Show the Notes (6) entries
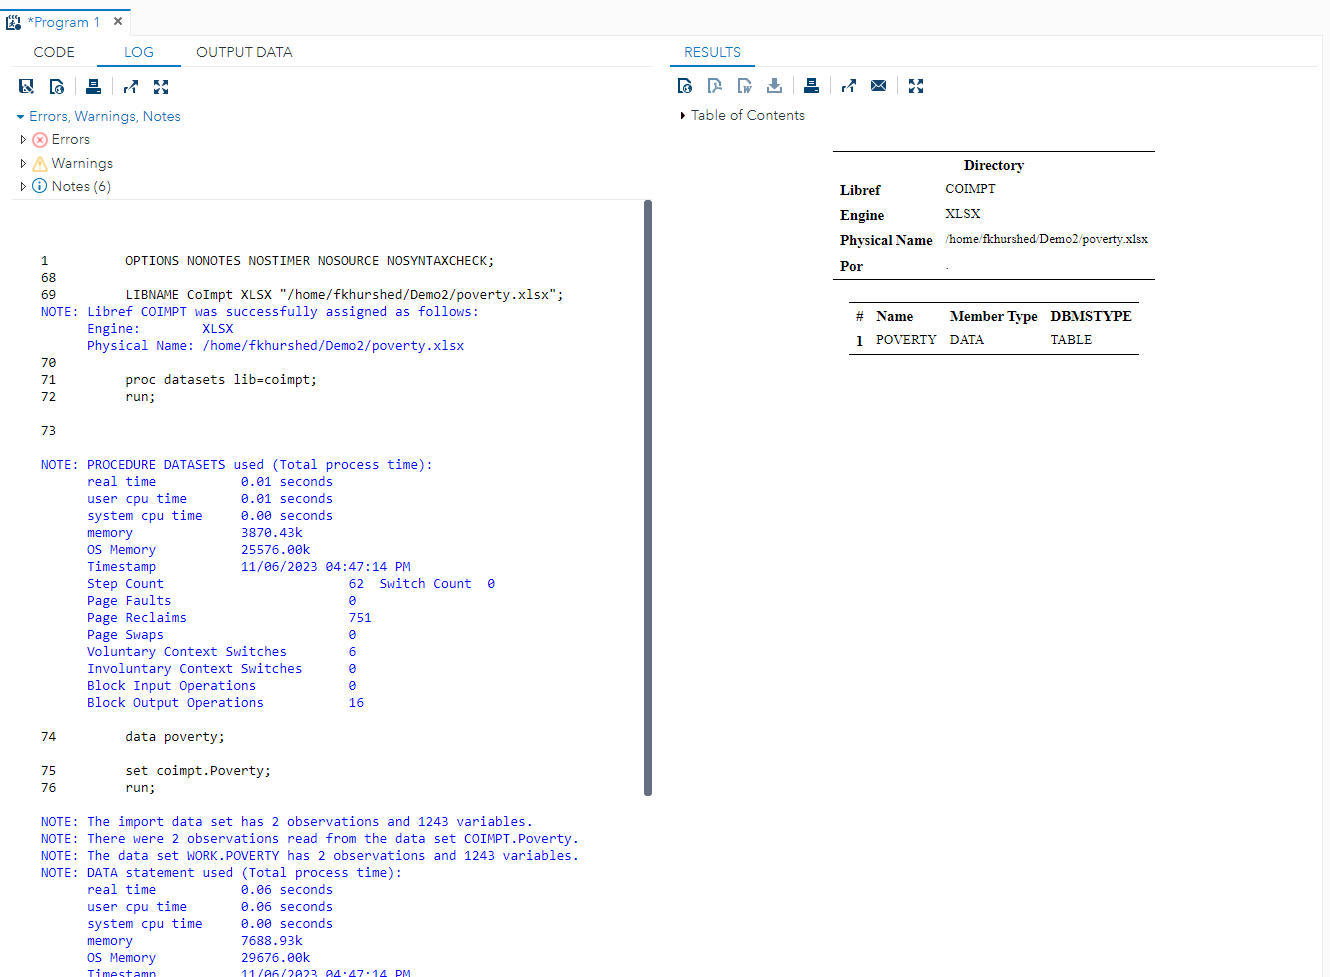Viewport: 1330px width, 977px height. [23, 186]
